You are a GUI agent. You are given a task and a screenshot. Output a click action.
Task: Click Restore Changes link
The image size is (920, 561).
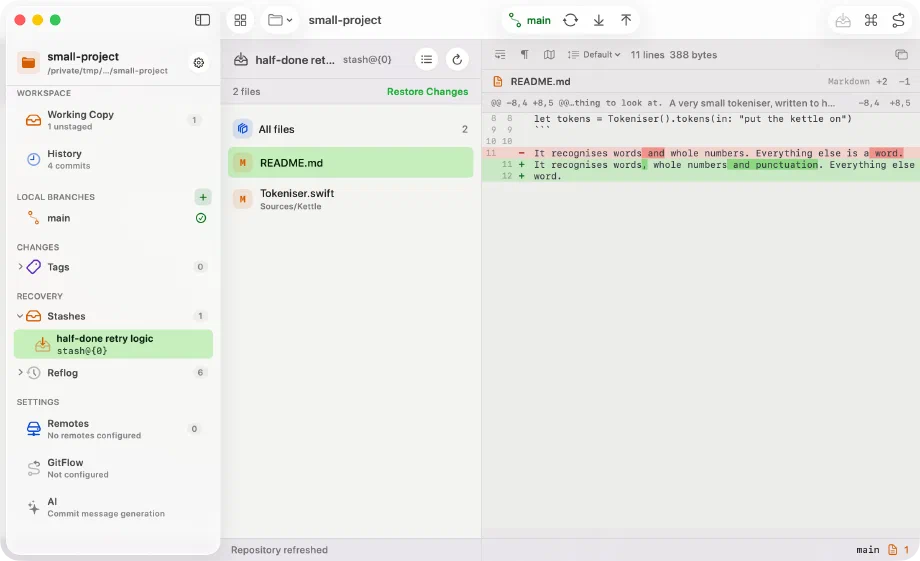pyautogui.click(x=427, y=92)
